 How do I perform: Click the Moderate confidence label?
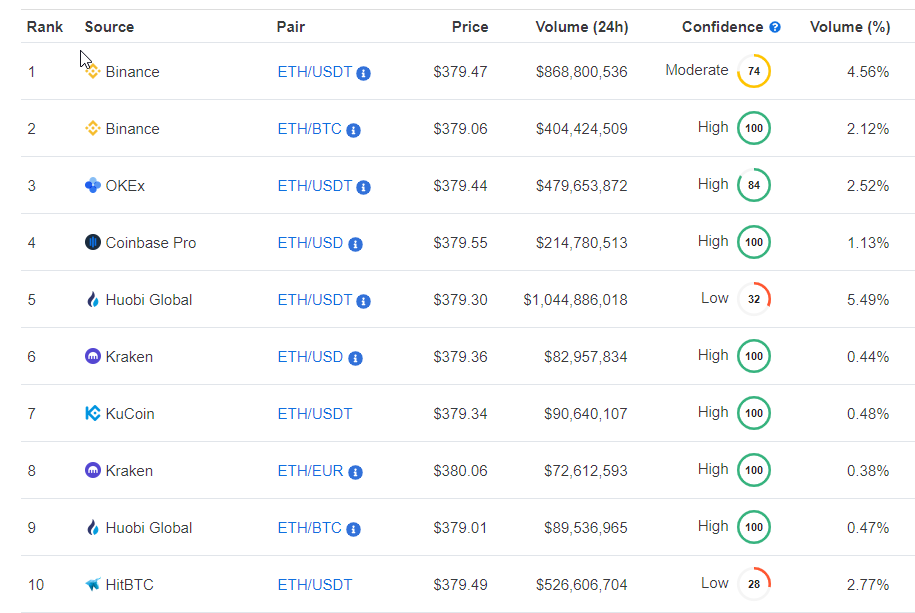[697, 70]
